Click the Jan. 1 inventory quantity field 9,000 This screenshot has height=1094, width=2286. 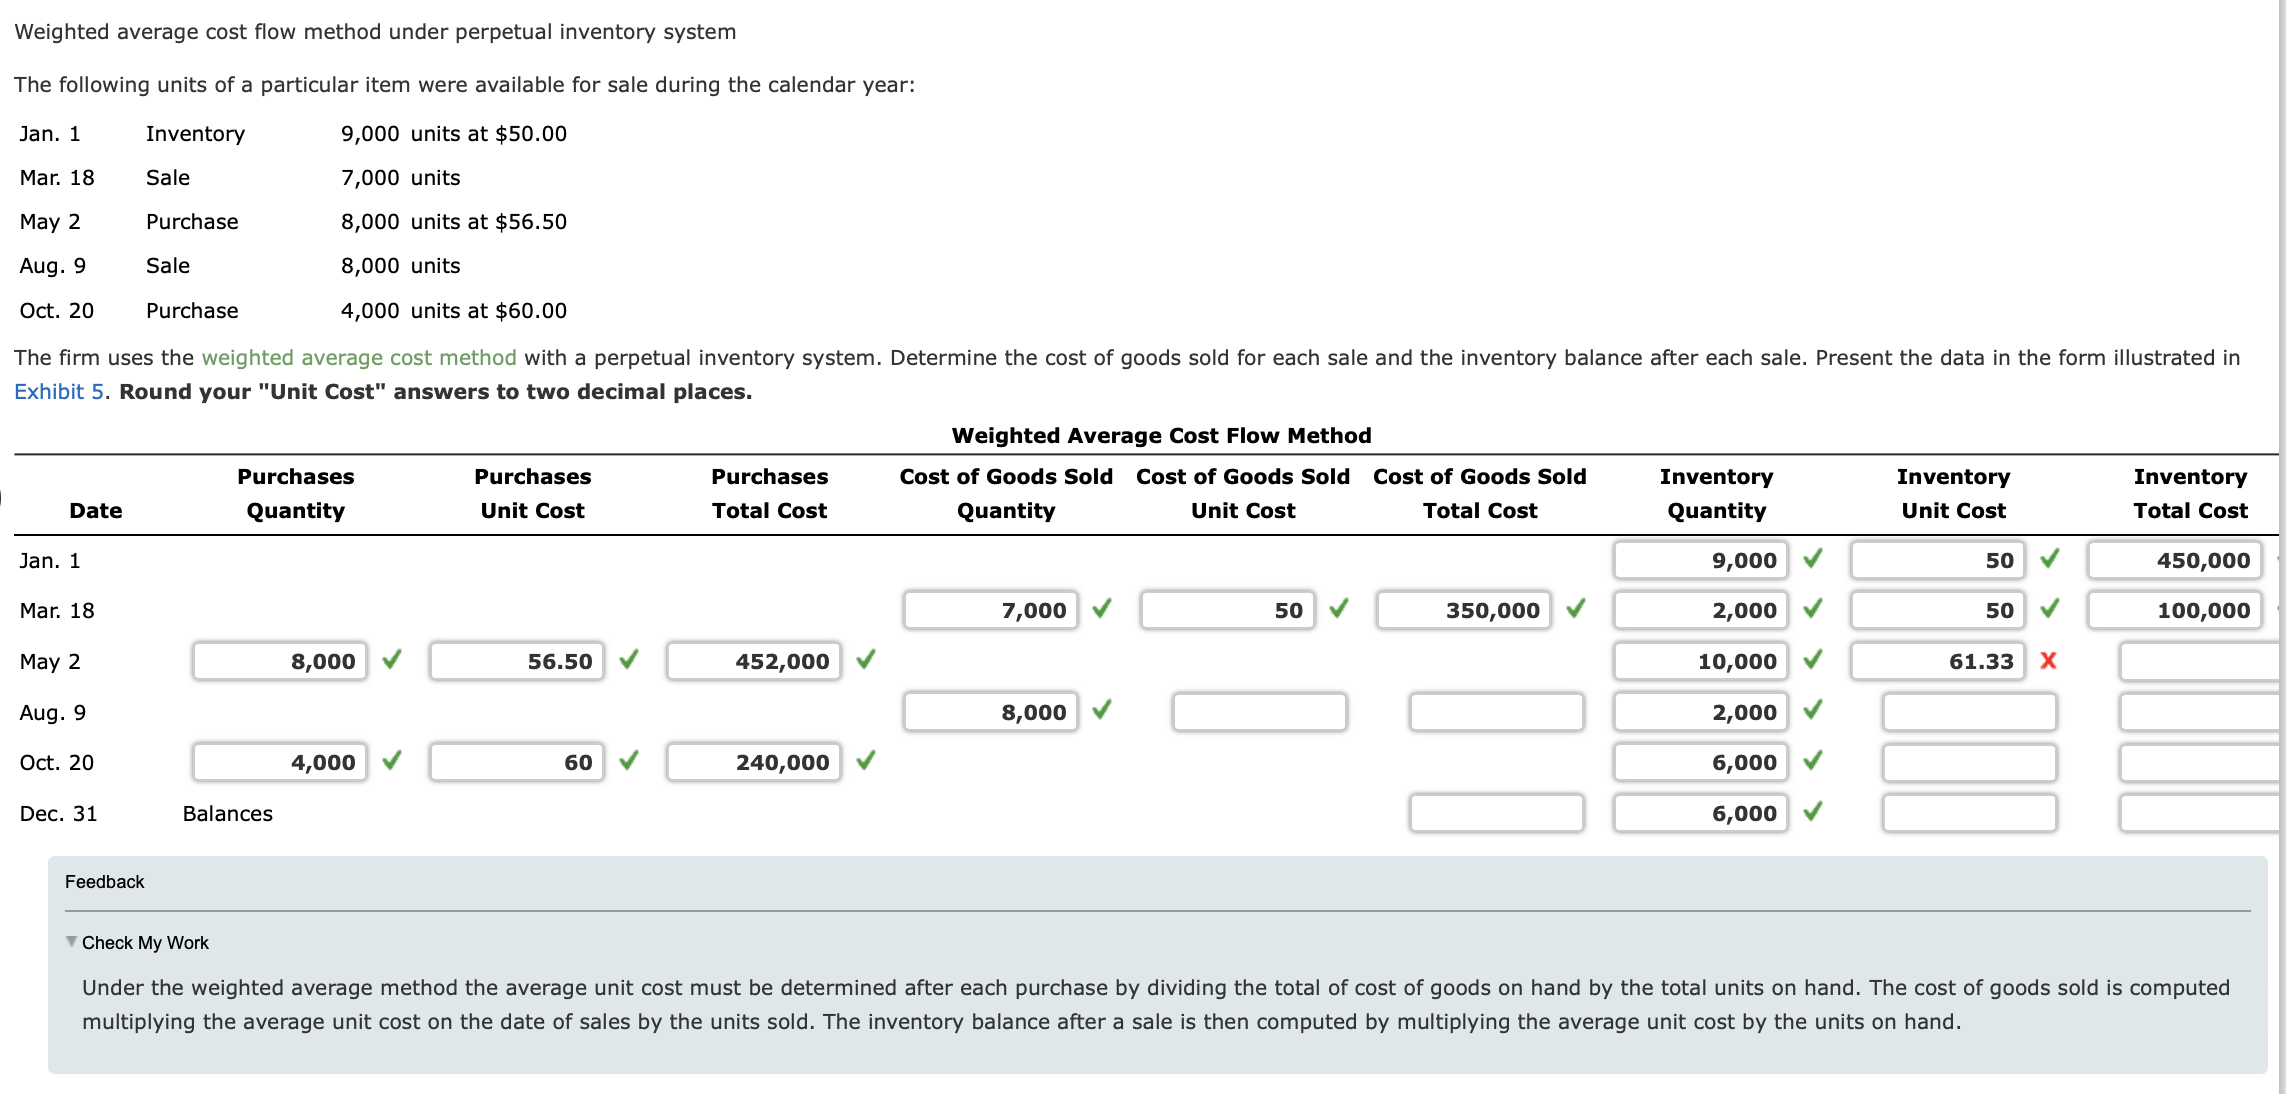tap(1700, 560)
